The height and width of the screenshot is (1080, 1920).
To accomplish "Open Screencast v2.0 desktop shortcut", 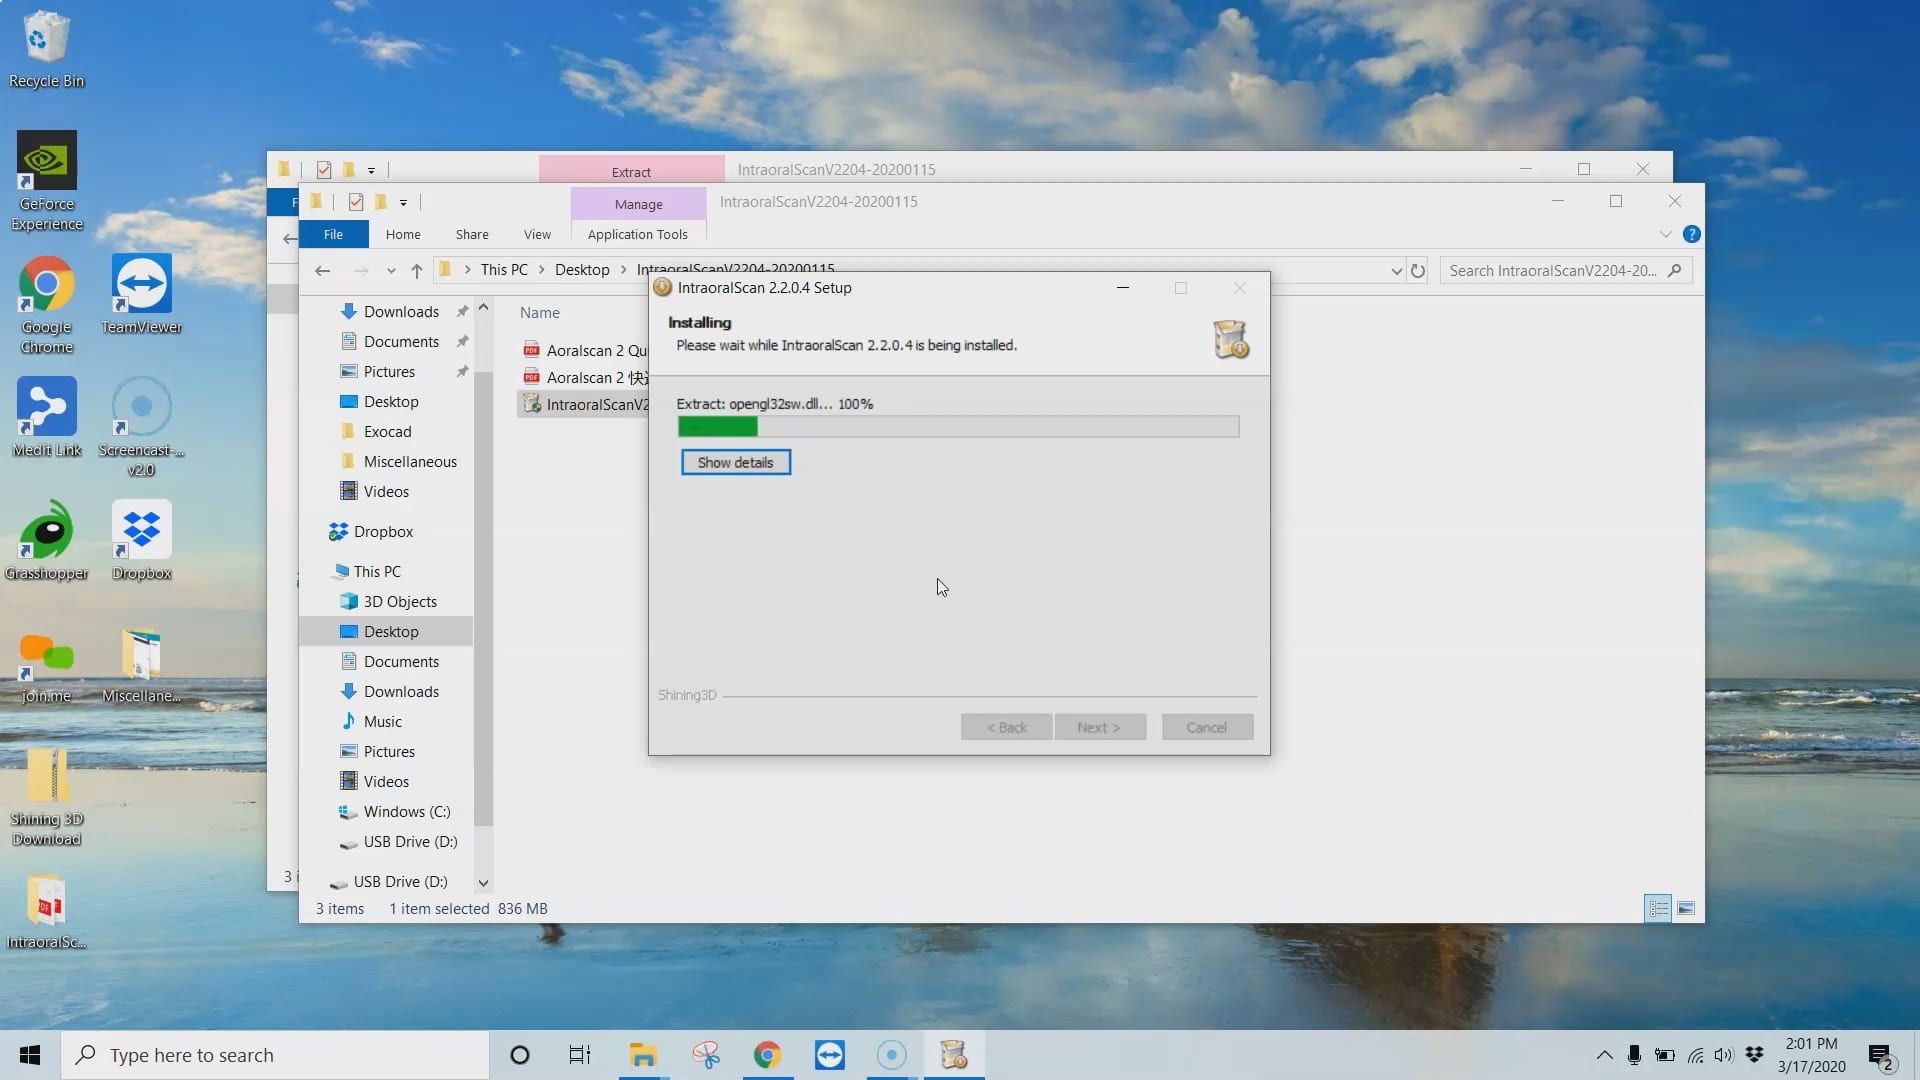I will (141, 428).
